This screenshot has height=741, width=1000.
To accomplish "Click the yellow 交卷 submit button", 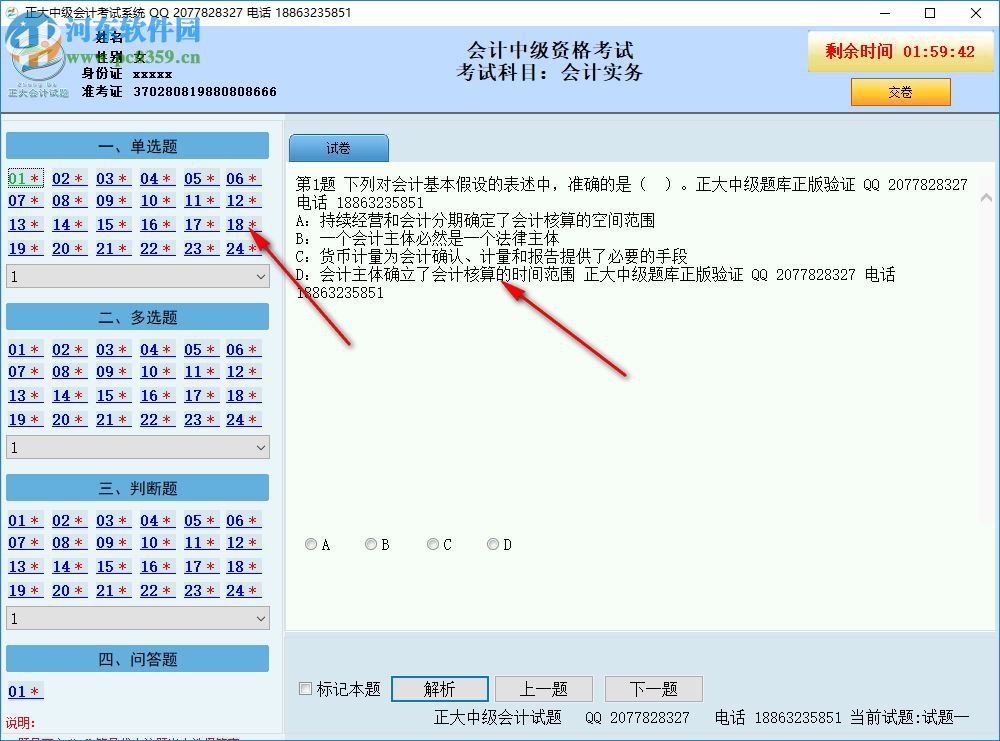I will click(899, 91).
